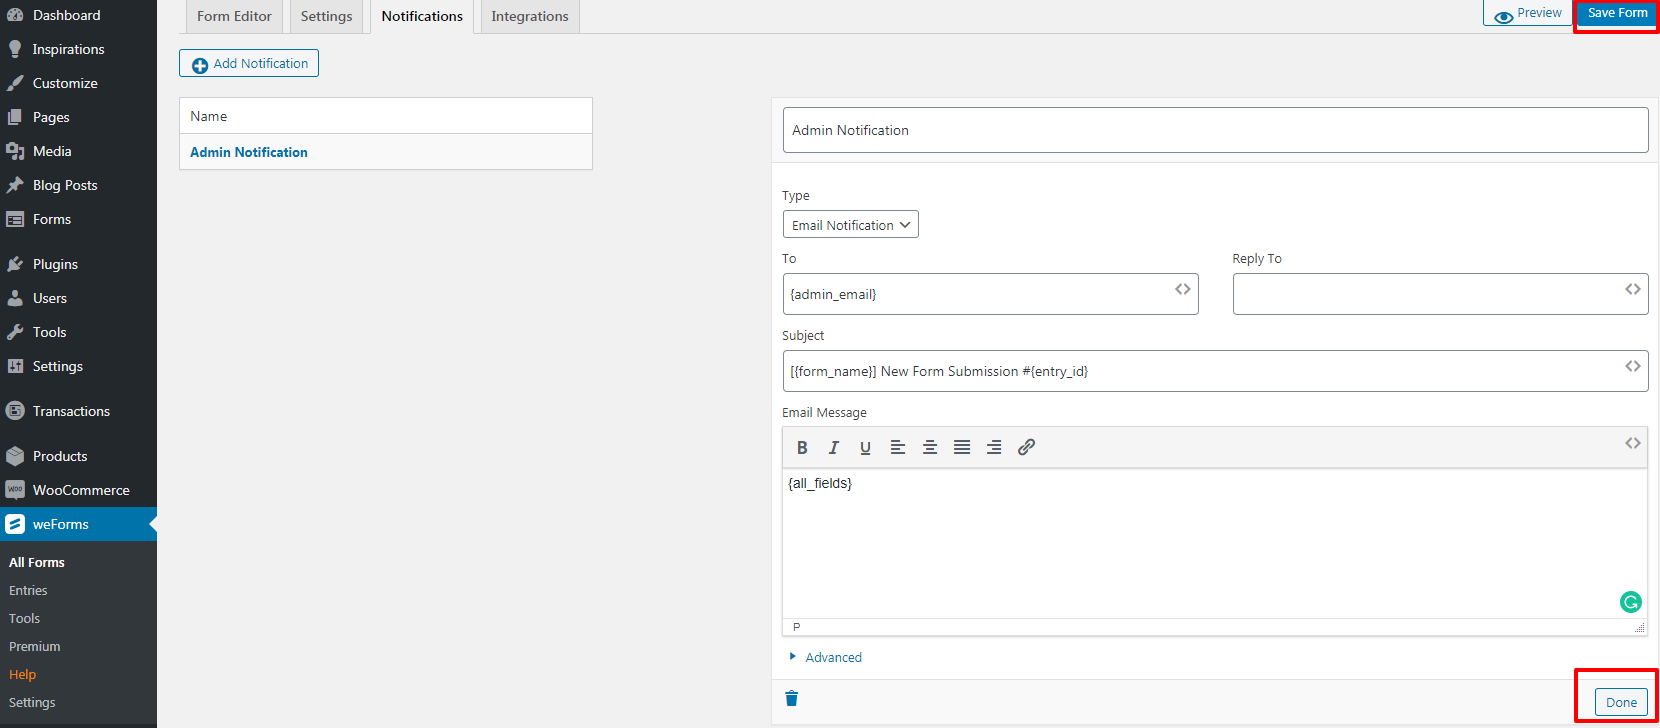Open the Form Editor tab

[x=234, y=16]
